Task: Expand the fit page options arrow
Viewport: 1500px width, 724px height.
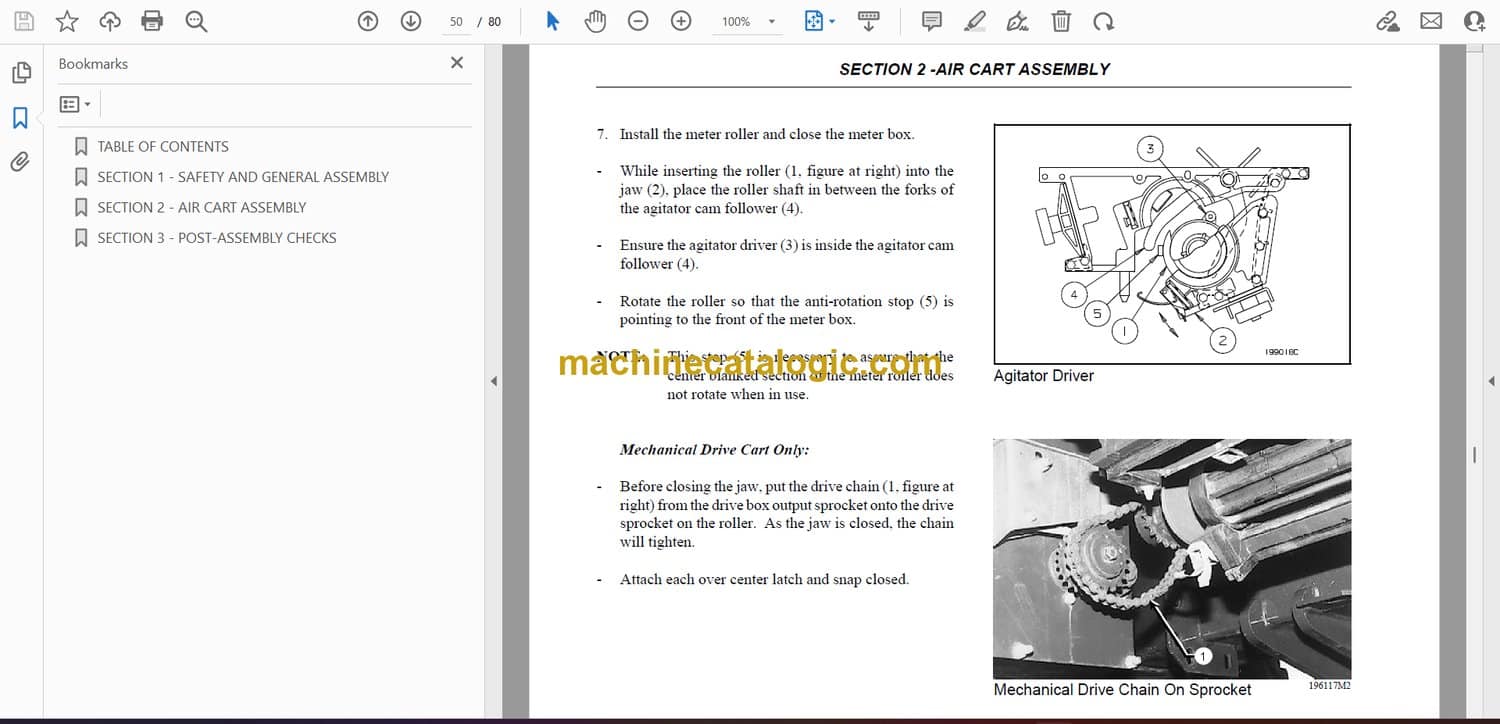Action: pos(832,21)
